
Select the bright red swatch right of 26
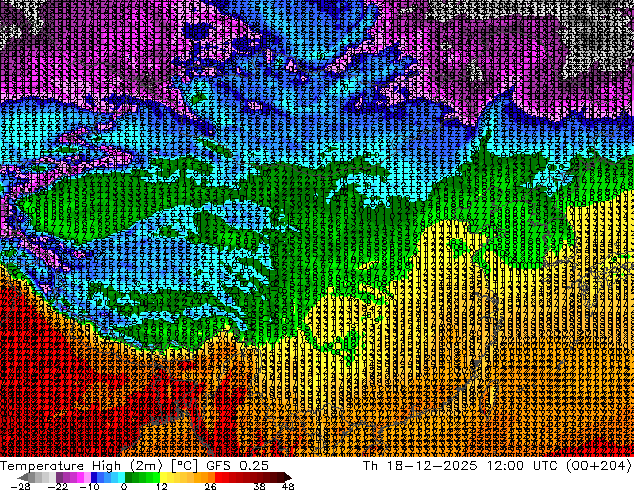218,477
